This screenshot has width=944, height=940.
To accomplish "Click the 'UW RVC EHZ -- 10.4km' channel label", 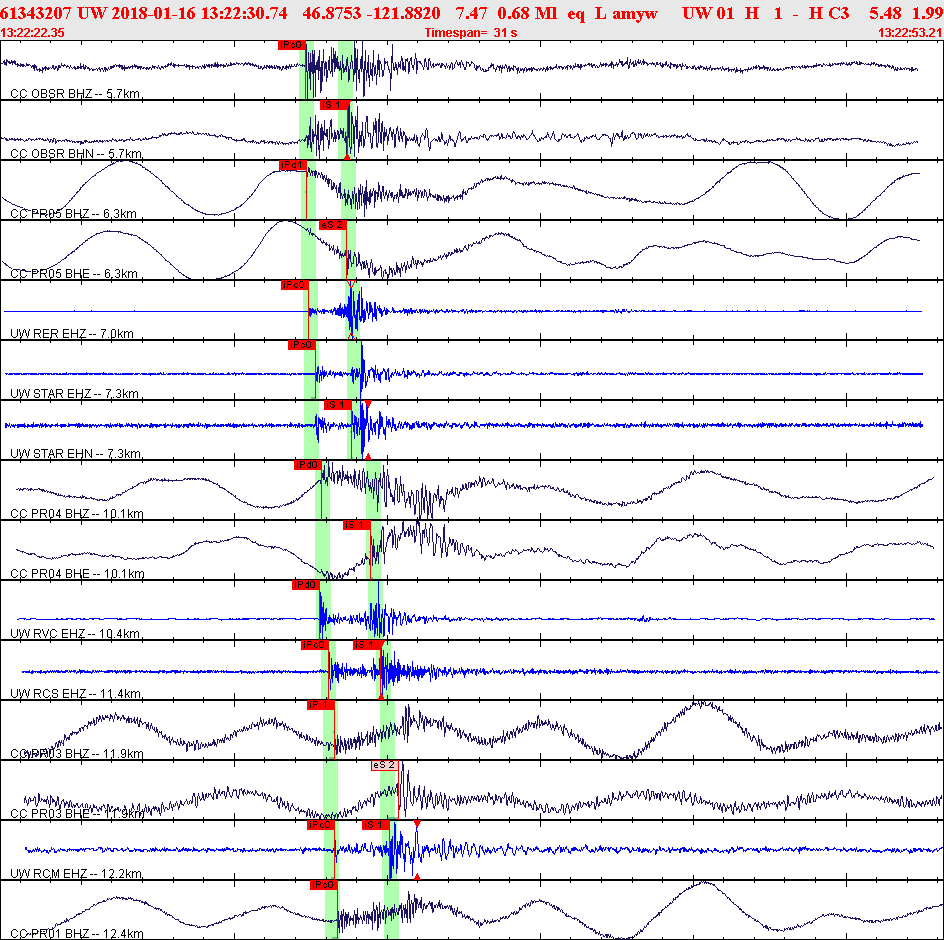I will [75, 633].
